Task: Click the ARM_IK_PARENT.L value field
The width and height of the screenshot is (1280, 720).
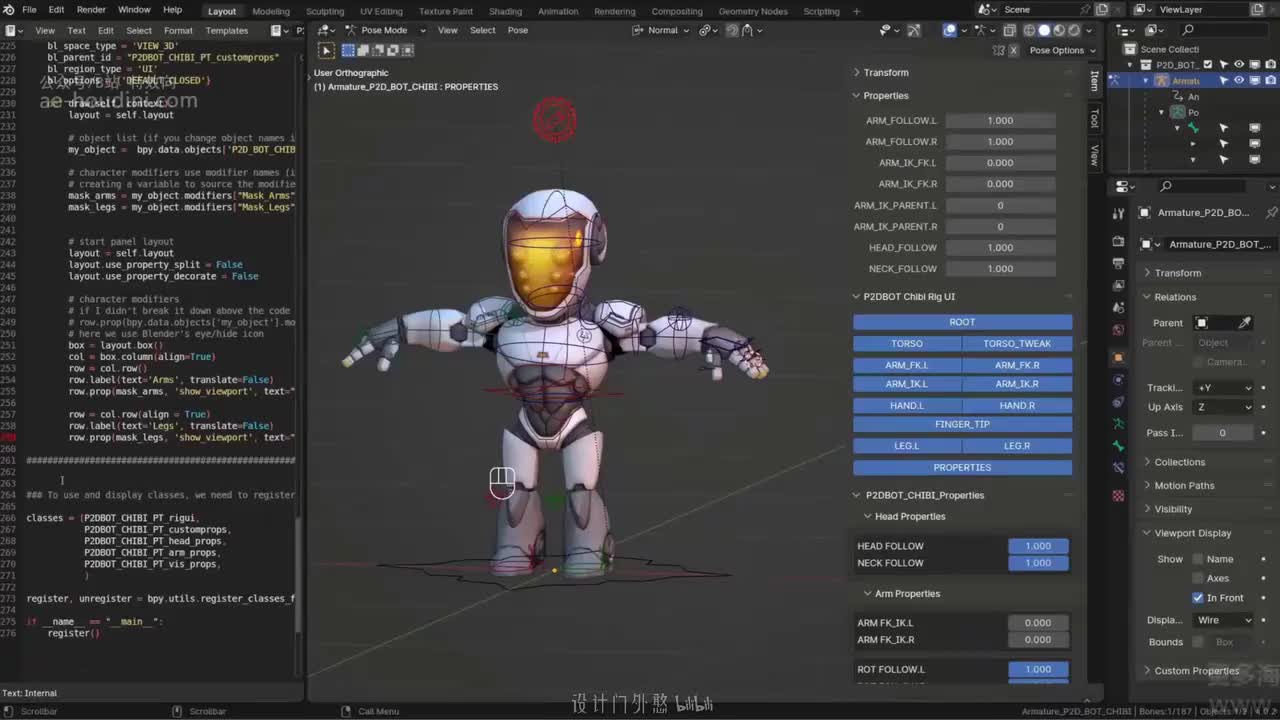Action: pos(1000,205)
